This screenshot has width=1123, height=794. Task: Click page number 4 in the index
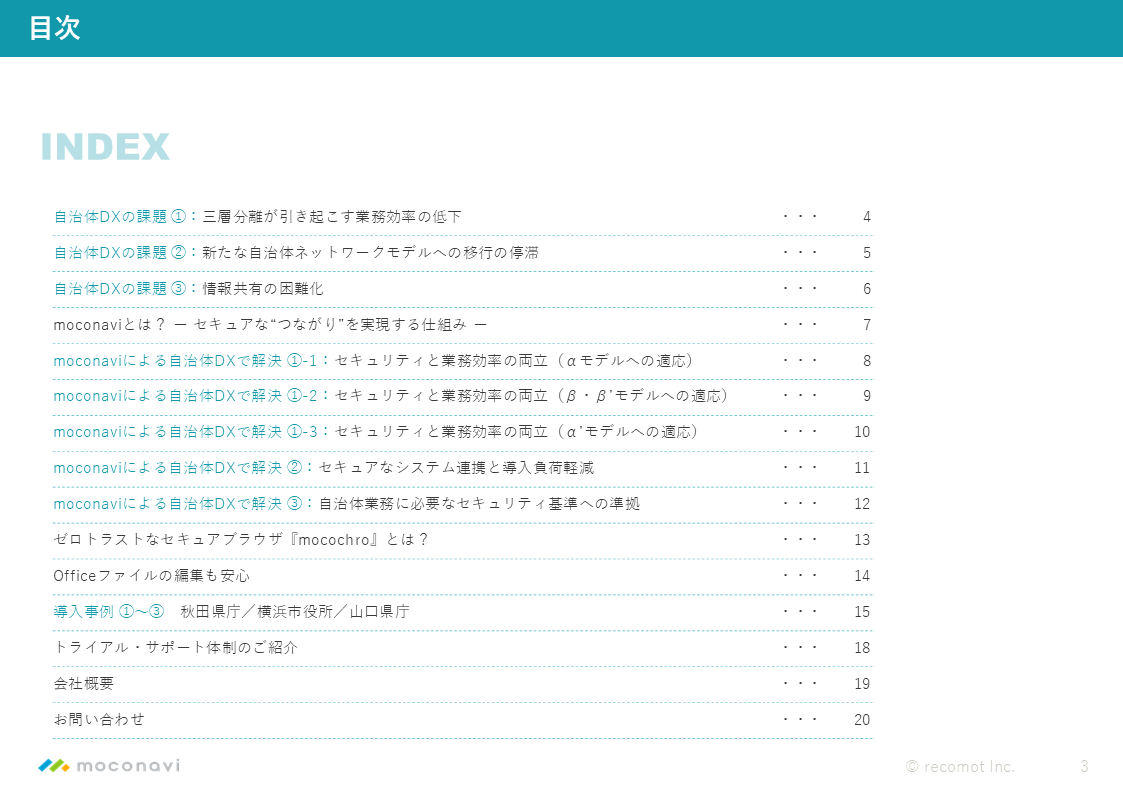pos(867,216)
